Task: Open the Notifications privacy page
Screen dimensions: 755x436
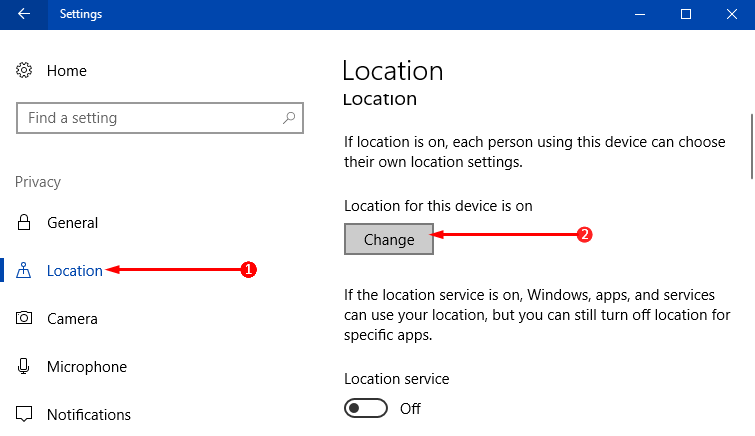Action: [89, 414]
